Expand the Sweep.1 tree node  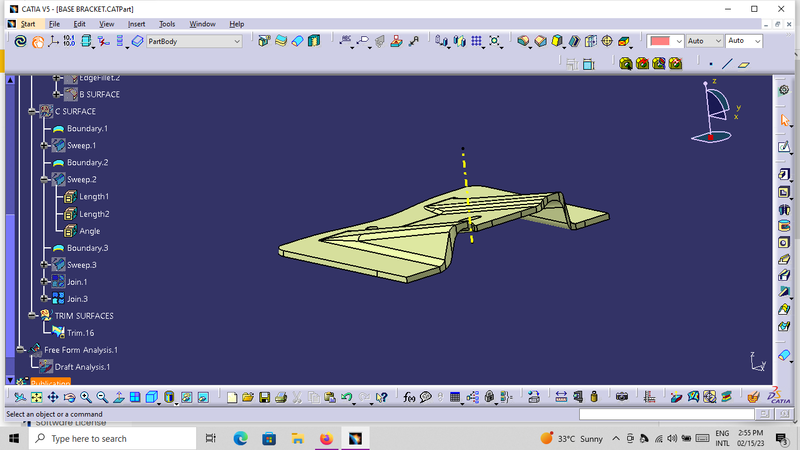tap(44, 145)
